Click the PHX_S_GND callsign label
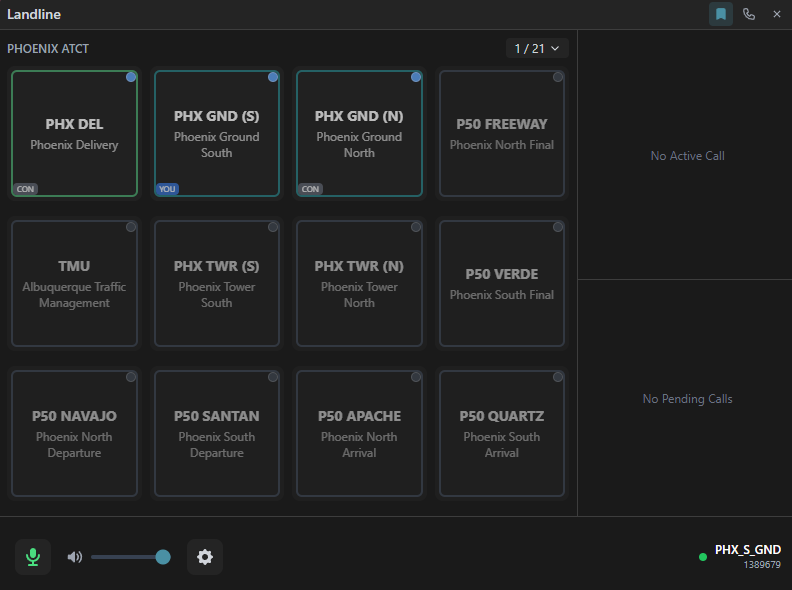 click(747, 550)
